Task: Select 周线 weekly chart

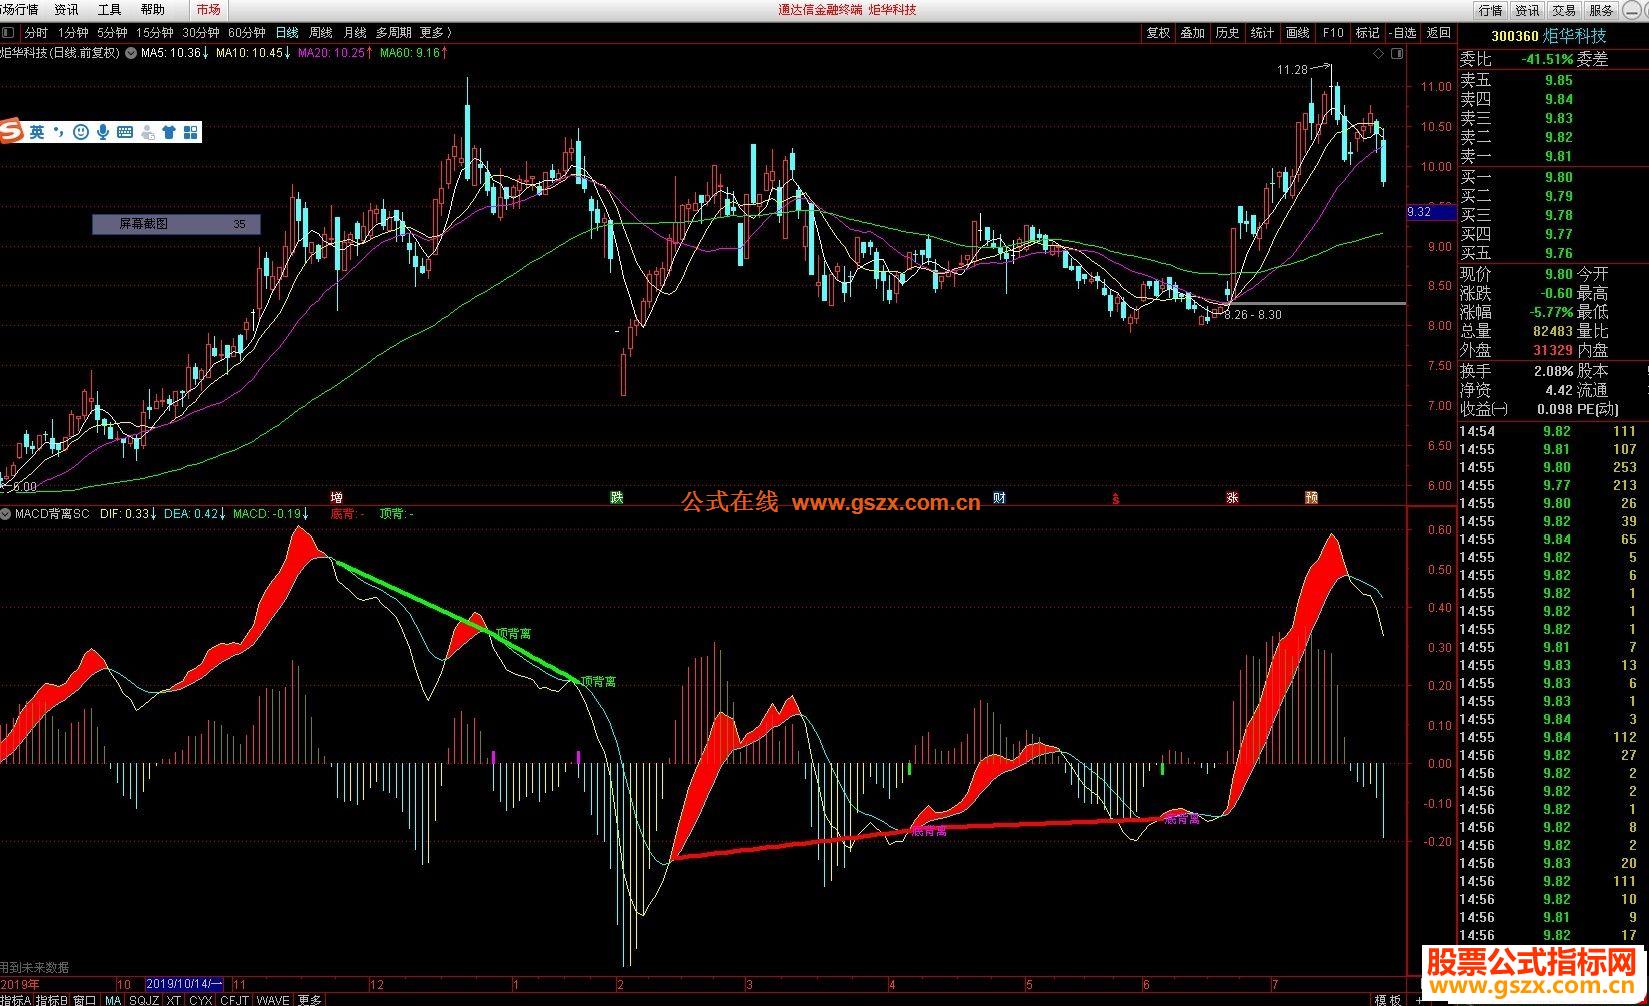Action: click(320, 33)
